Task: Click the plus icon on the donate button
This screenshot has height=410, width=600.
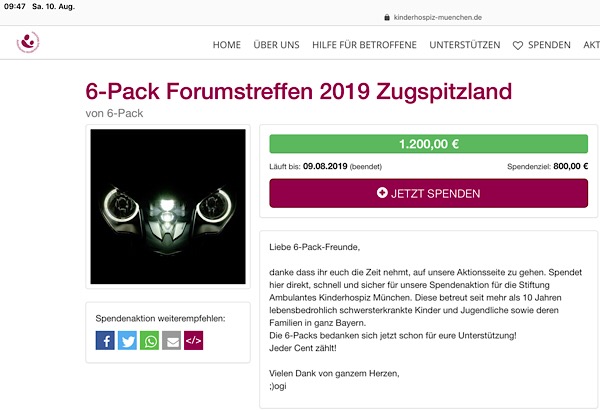Action: pyautogui.click(x=382, y=193)
